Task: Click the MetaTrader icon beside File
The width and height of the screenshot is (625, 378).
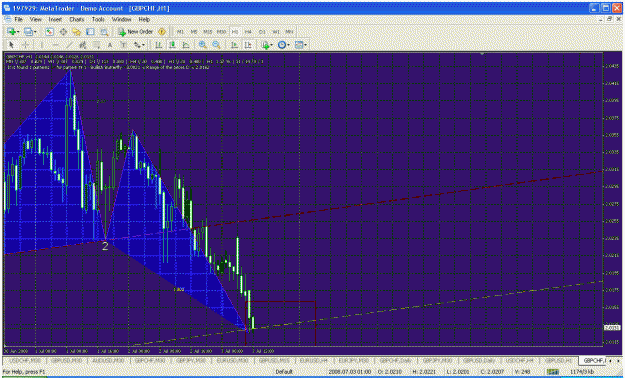Action: [8, 19]
